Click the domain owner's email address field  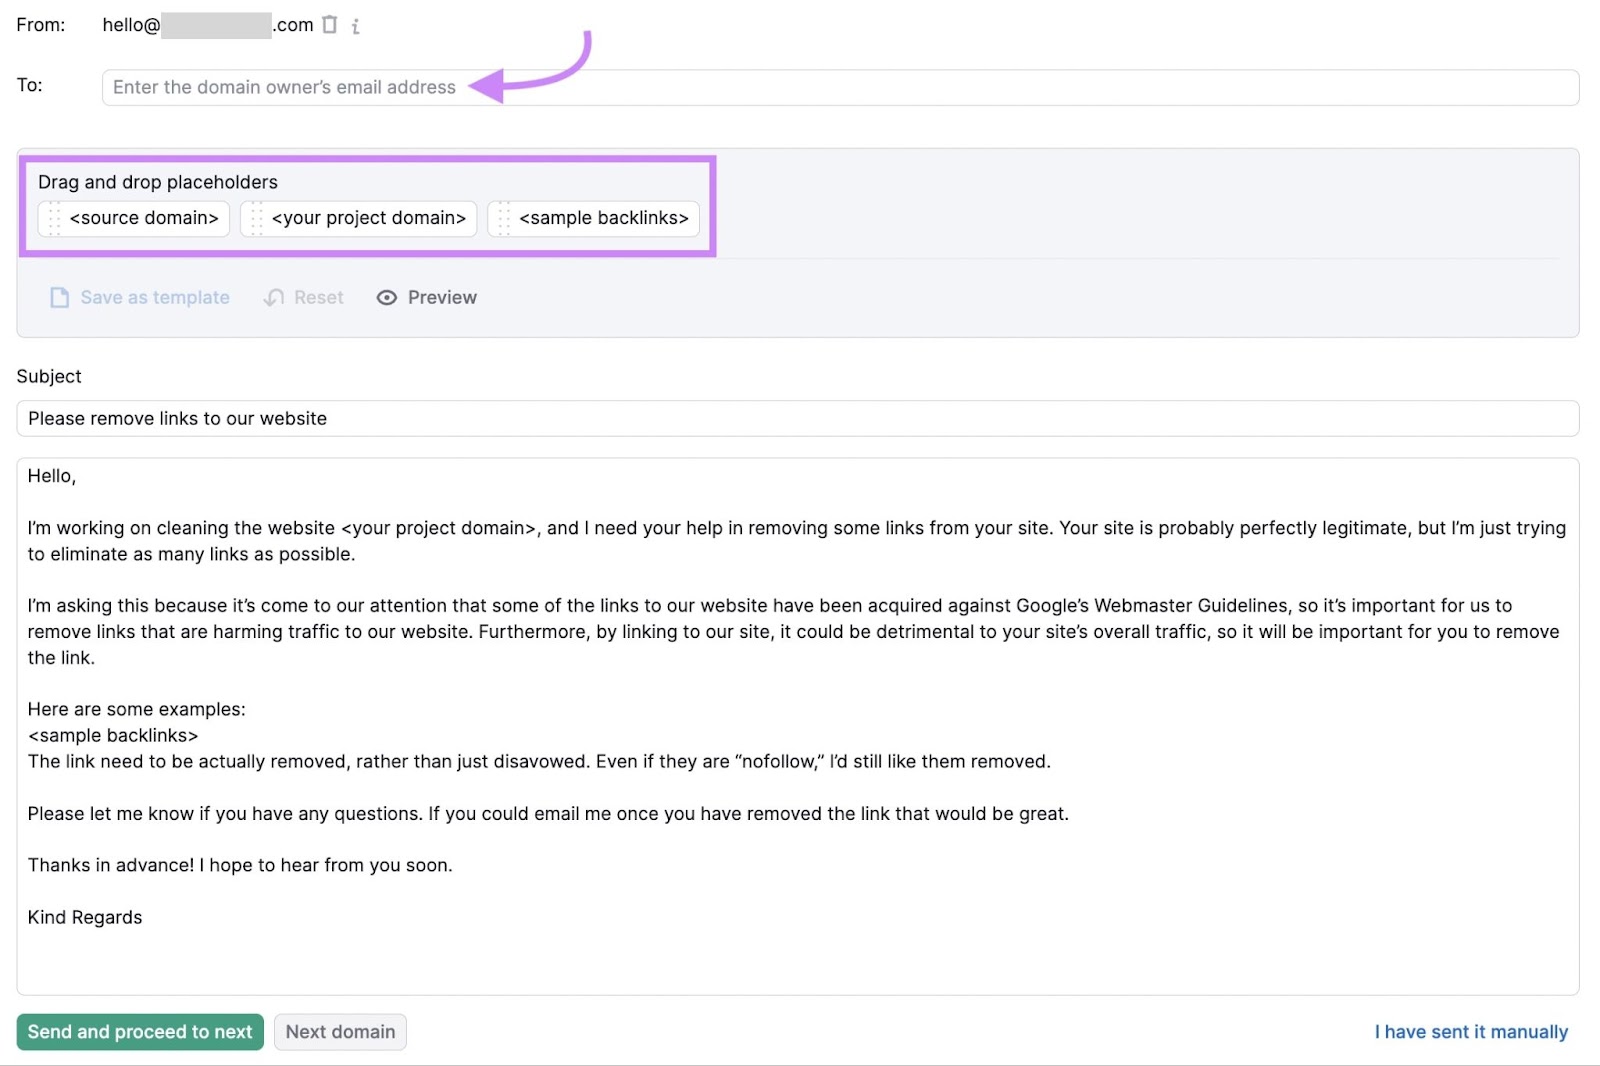(x=840, y=87)
